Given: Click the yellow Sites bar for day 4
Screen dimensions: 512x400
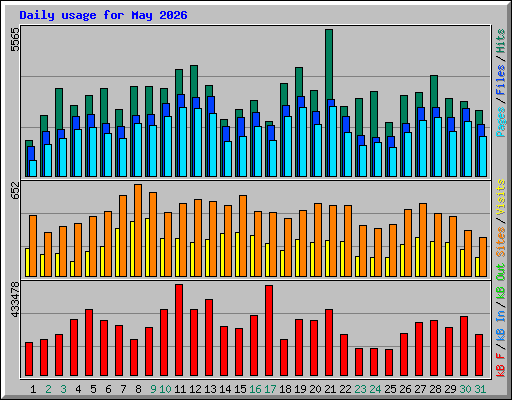Looking at the screenshot, I should 72,269.
